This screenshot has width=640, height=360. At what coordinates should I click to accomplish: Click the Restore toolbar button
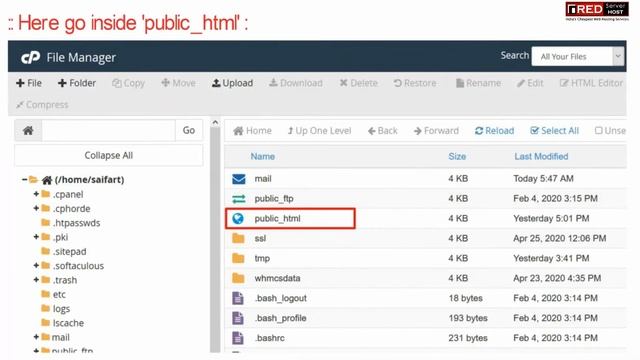coord(415,83)
